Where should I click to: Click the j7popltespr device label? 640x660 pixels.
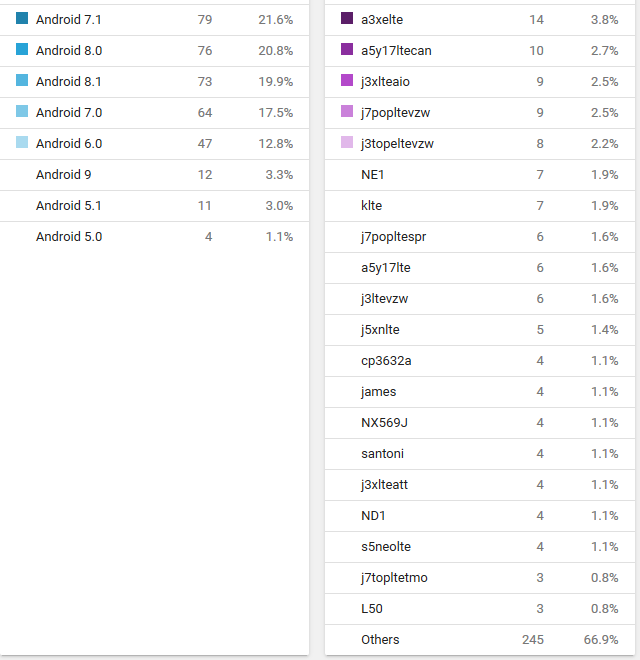pos(394,237)
